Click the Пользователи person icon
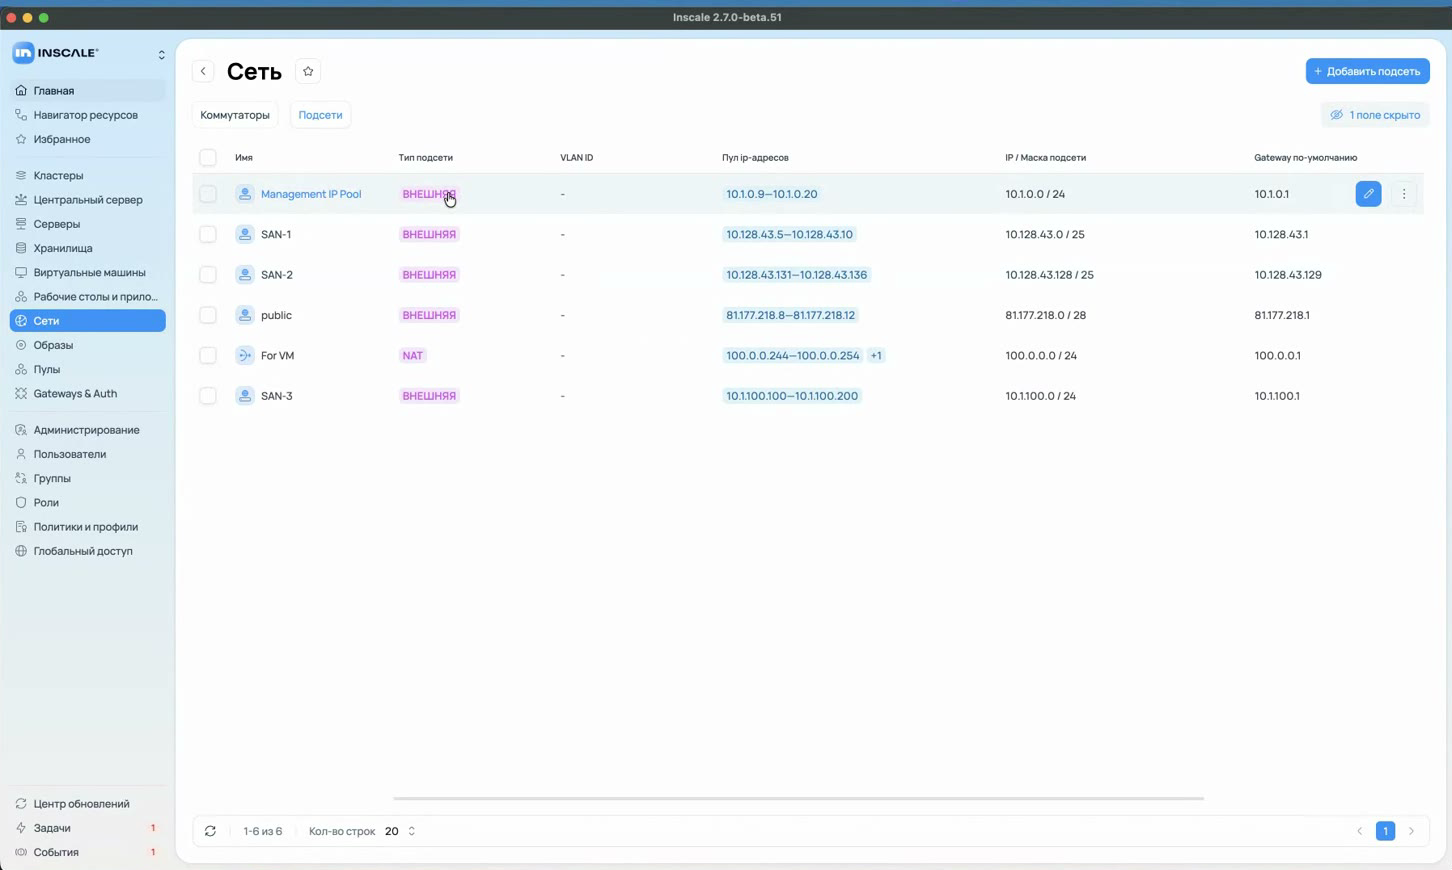 pos(21,454)
